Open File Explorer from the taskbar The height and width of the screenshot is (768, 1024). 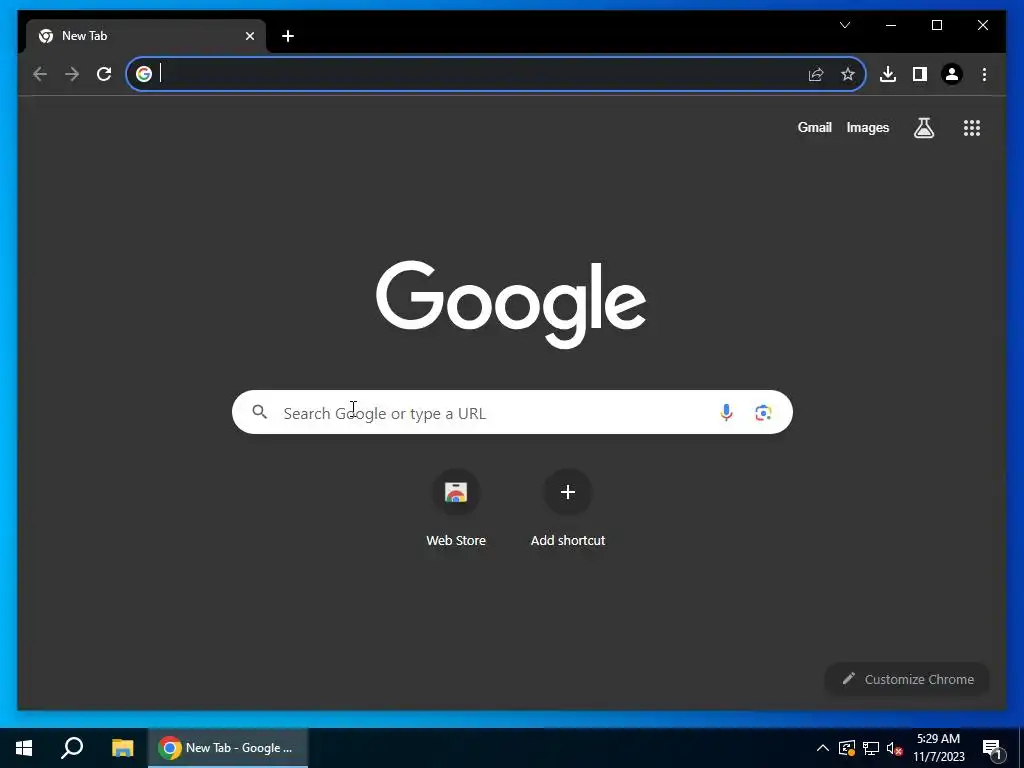coord(122,748)
